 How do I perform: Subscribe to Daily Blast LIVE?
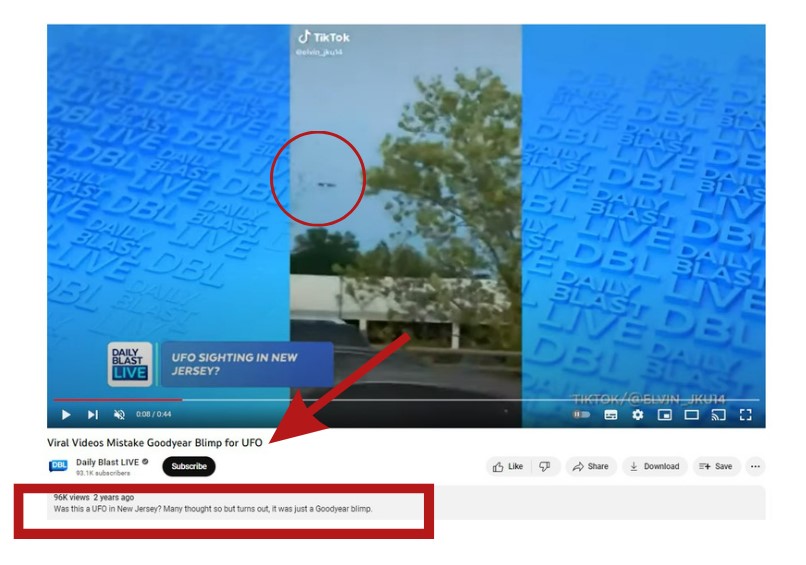point(188,466)
